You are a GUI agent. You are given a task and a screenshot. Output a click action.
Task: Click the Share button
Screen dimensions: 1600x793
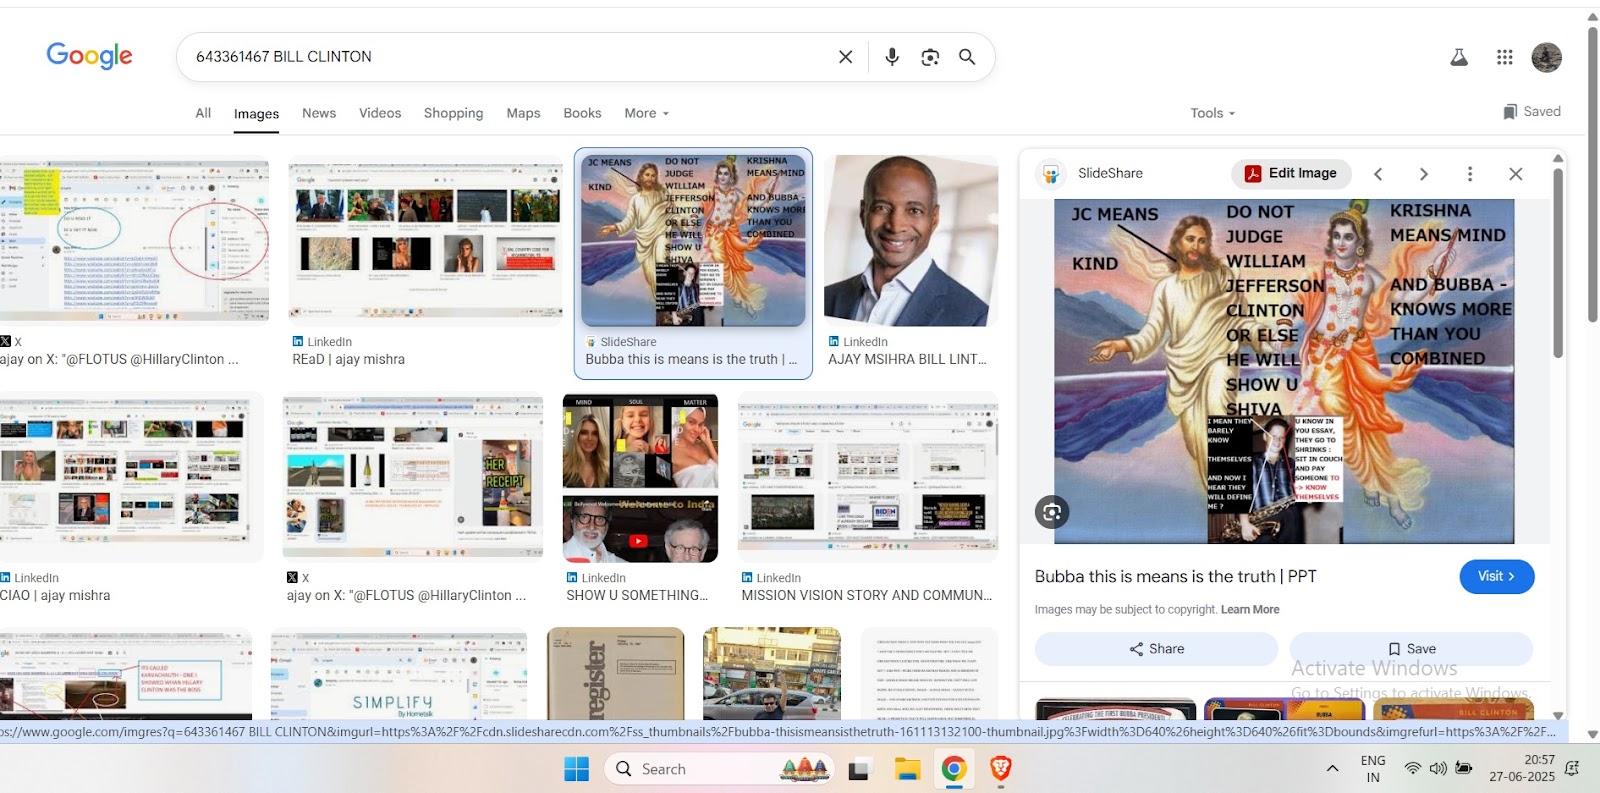1156,649
